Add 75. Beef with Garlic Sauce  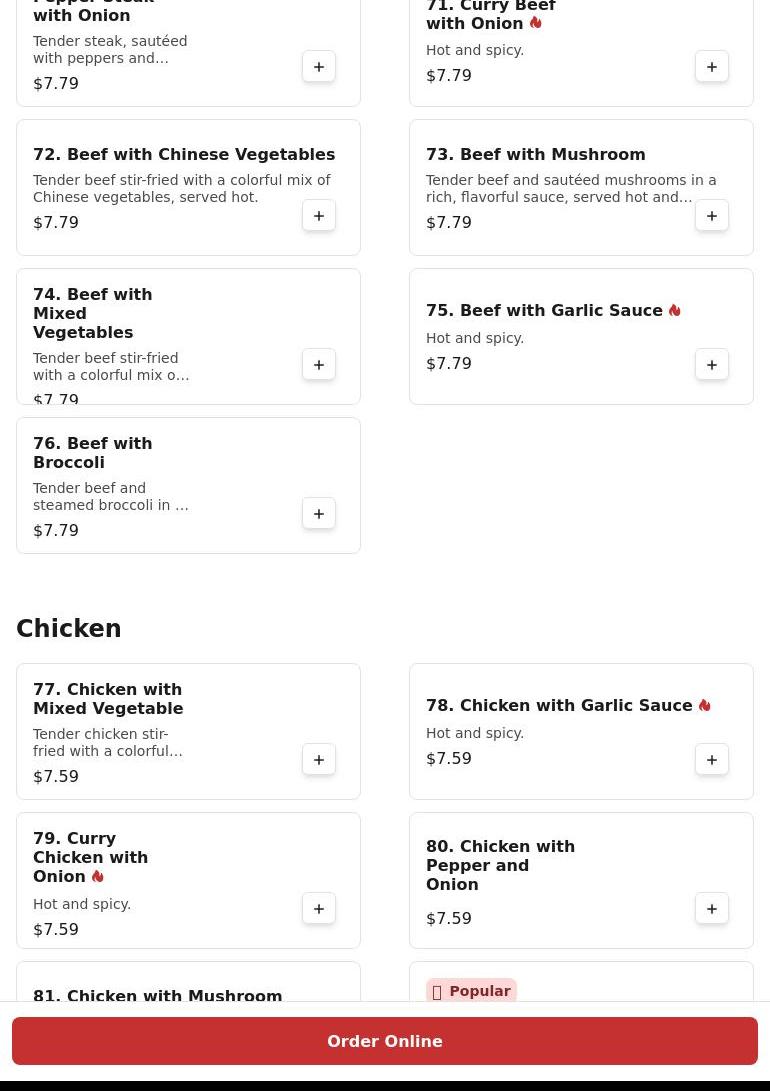pyautogui.click(x=712, y=365)
